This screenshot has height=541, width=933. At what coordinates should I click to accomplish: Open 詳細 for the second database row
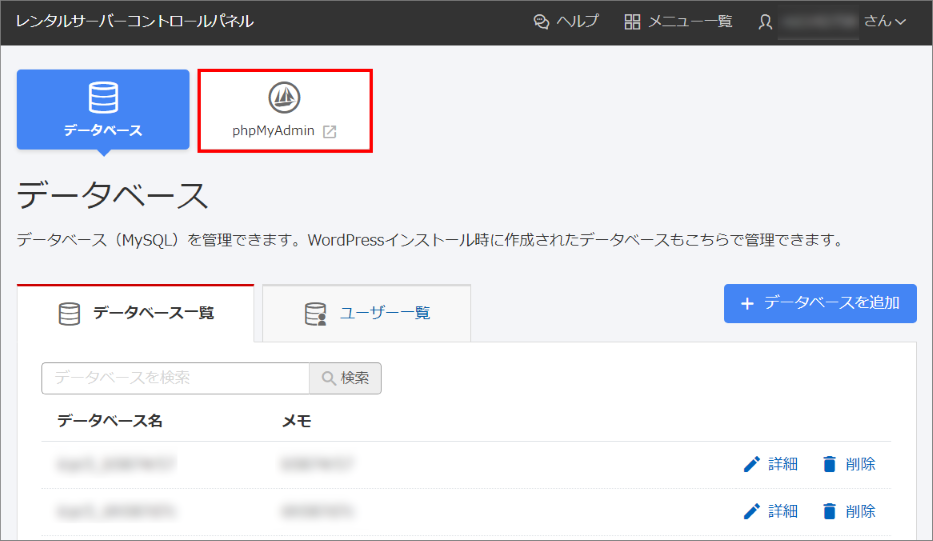(x=771, y=511)
